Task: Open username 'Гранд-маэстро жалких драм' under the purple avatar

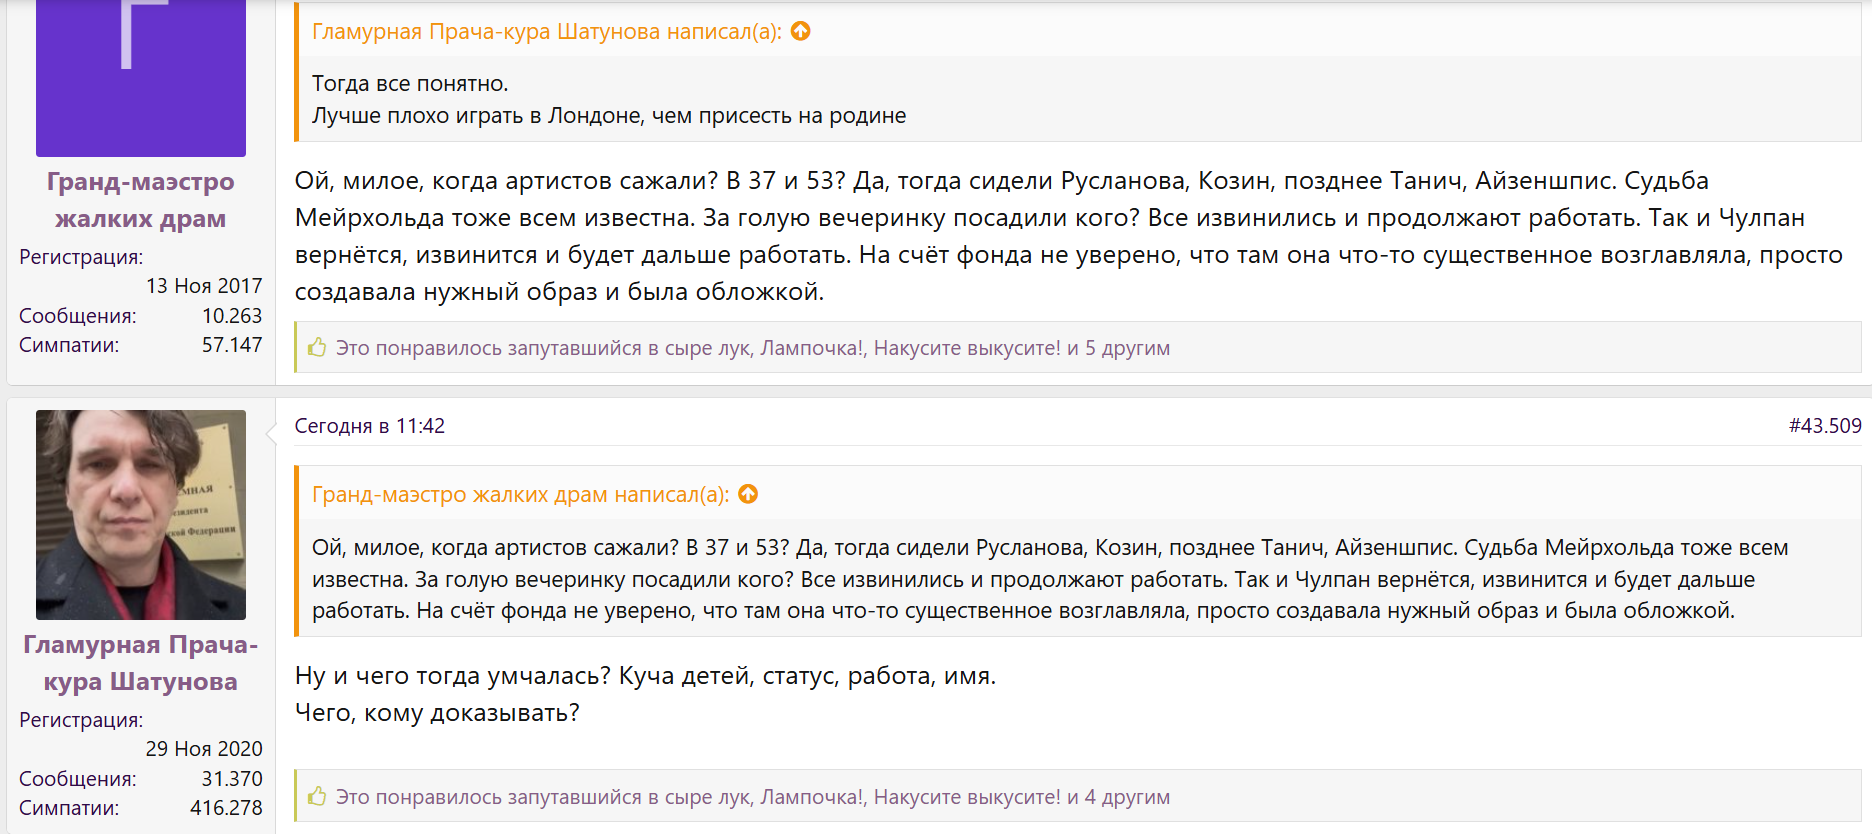Action: (141, 200)
